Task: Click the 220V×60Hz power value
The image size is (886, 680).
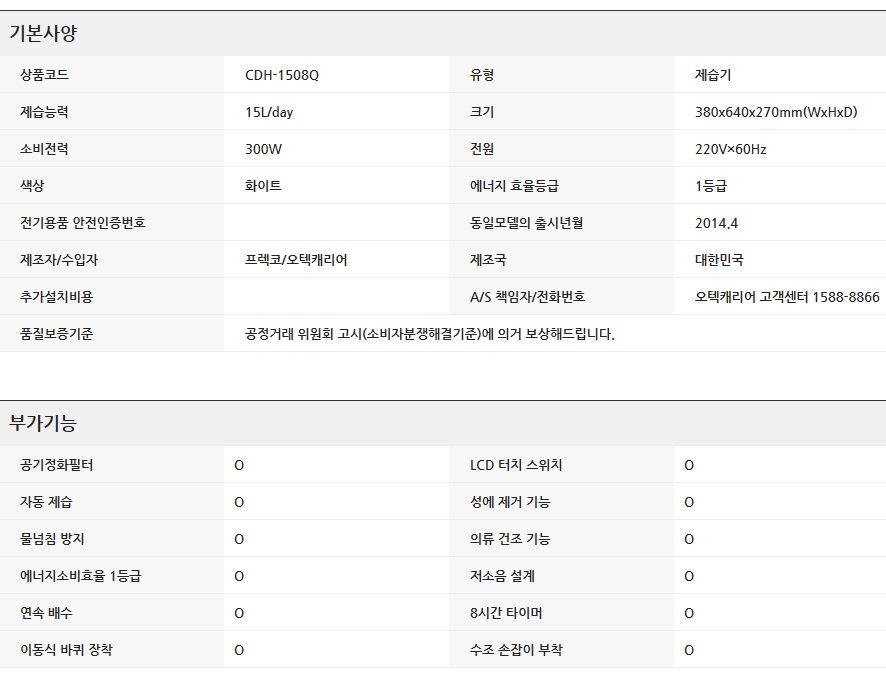Action: (x=730, y=149)
